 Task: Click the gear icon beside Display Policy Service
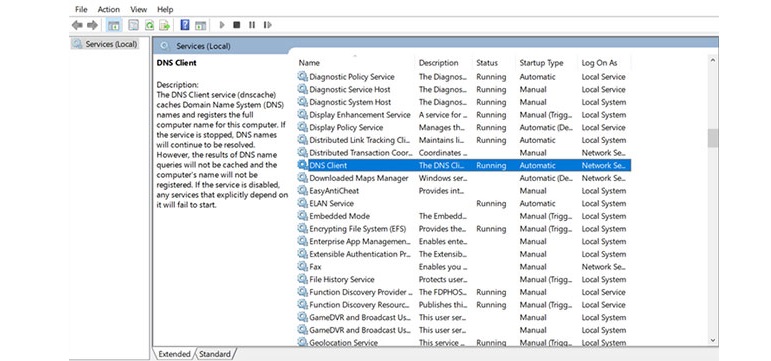[x=302, y=127]
